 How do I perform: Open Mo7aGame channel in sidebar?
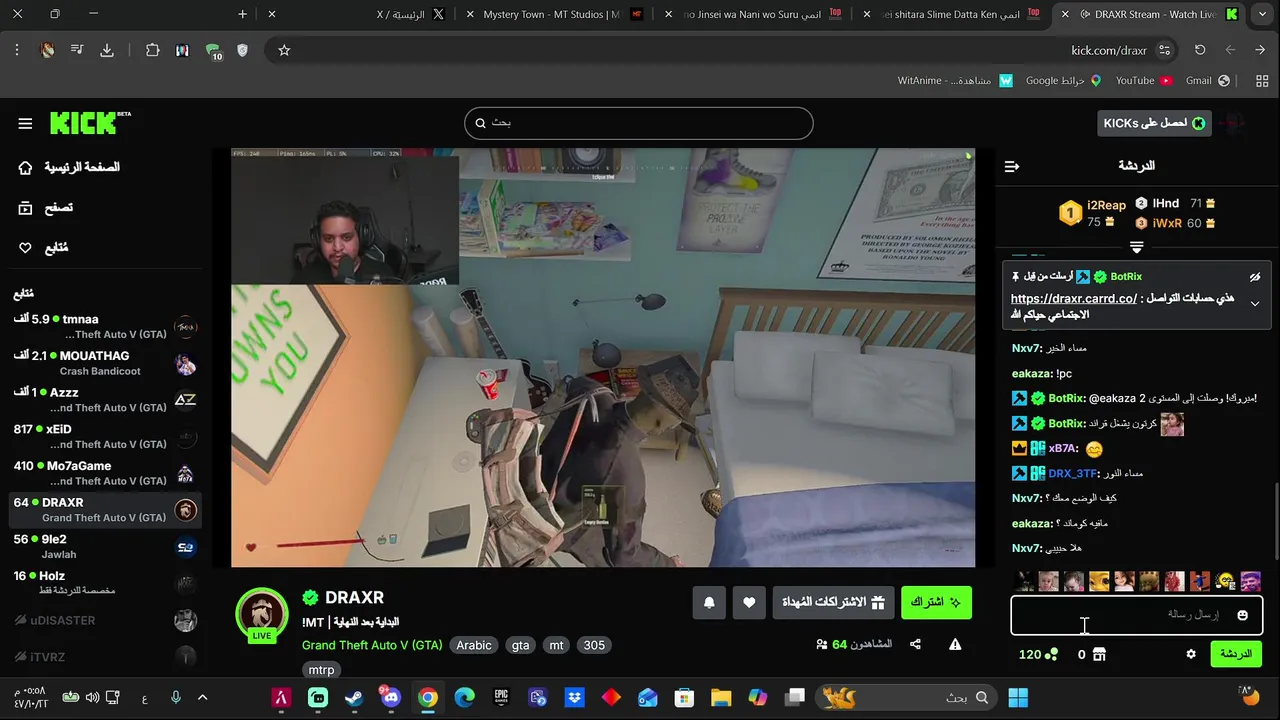click(105, 473)
